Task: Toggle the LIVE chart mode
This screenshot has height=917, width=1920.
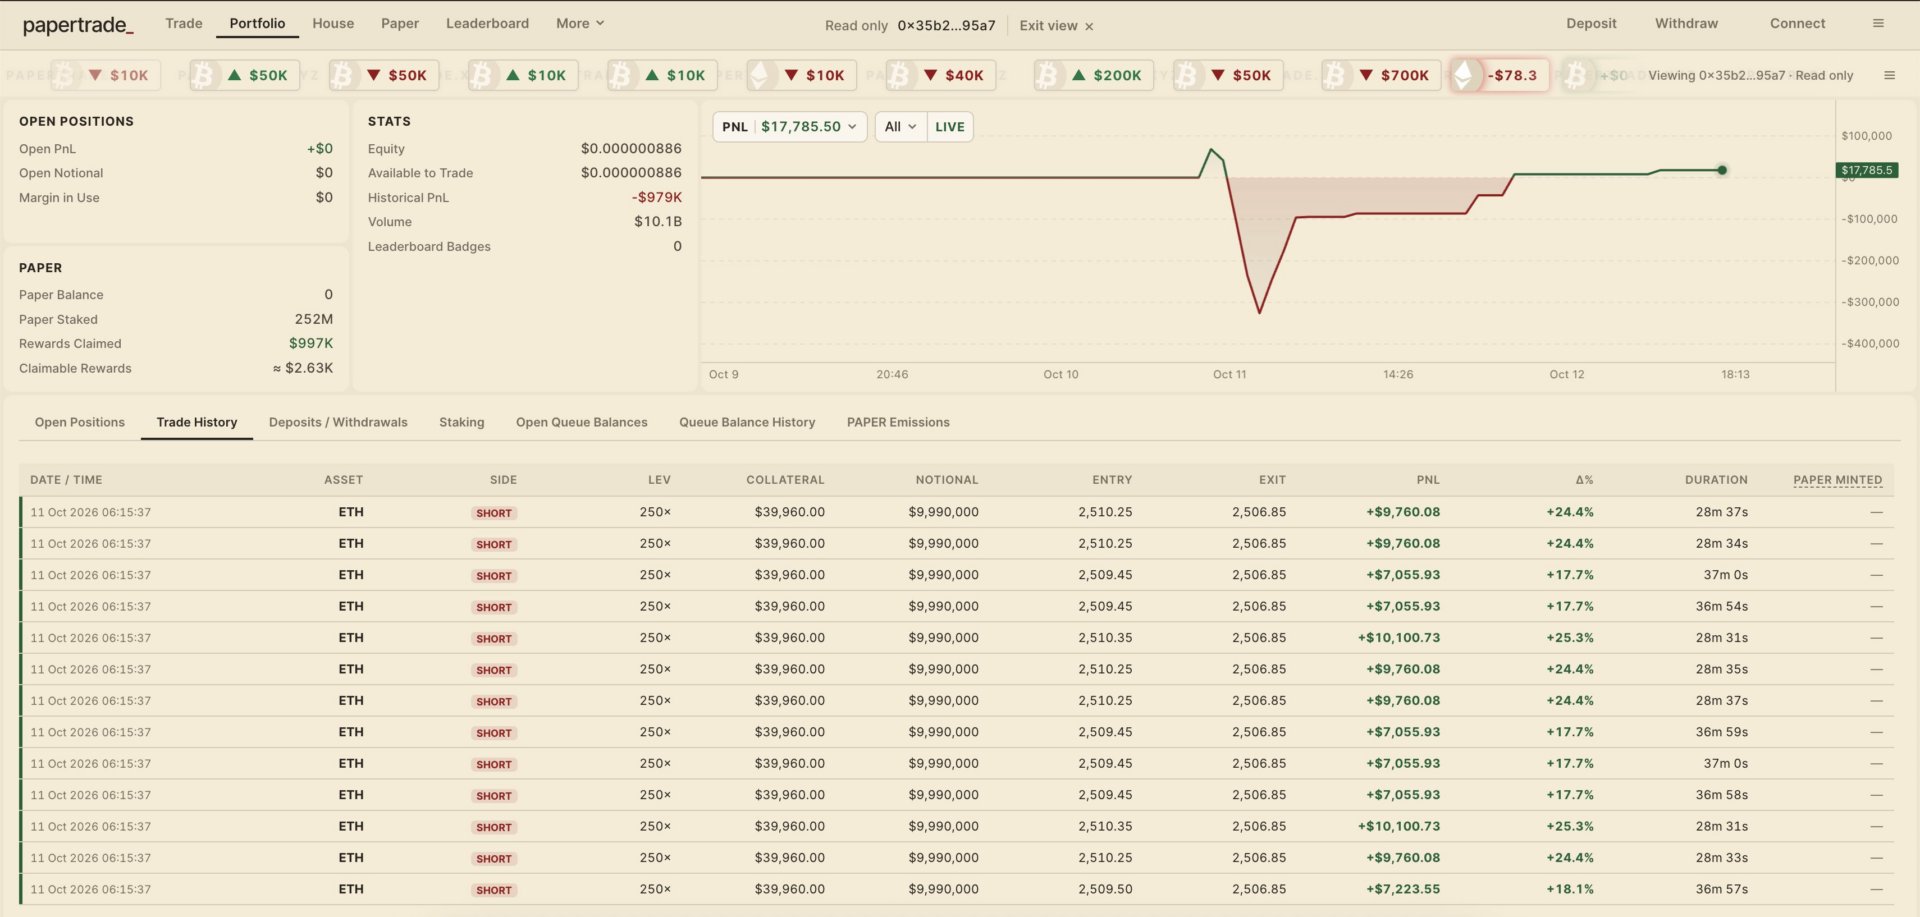Action: coord(950,127)
